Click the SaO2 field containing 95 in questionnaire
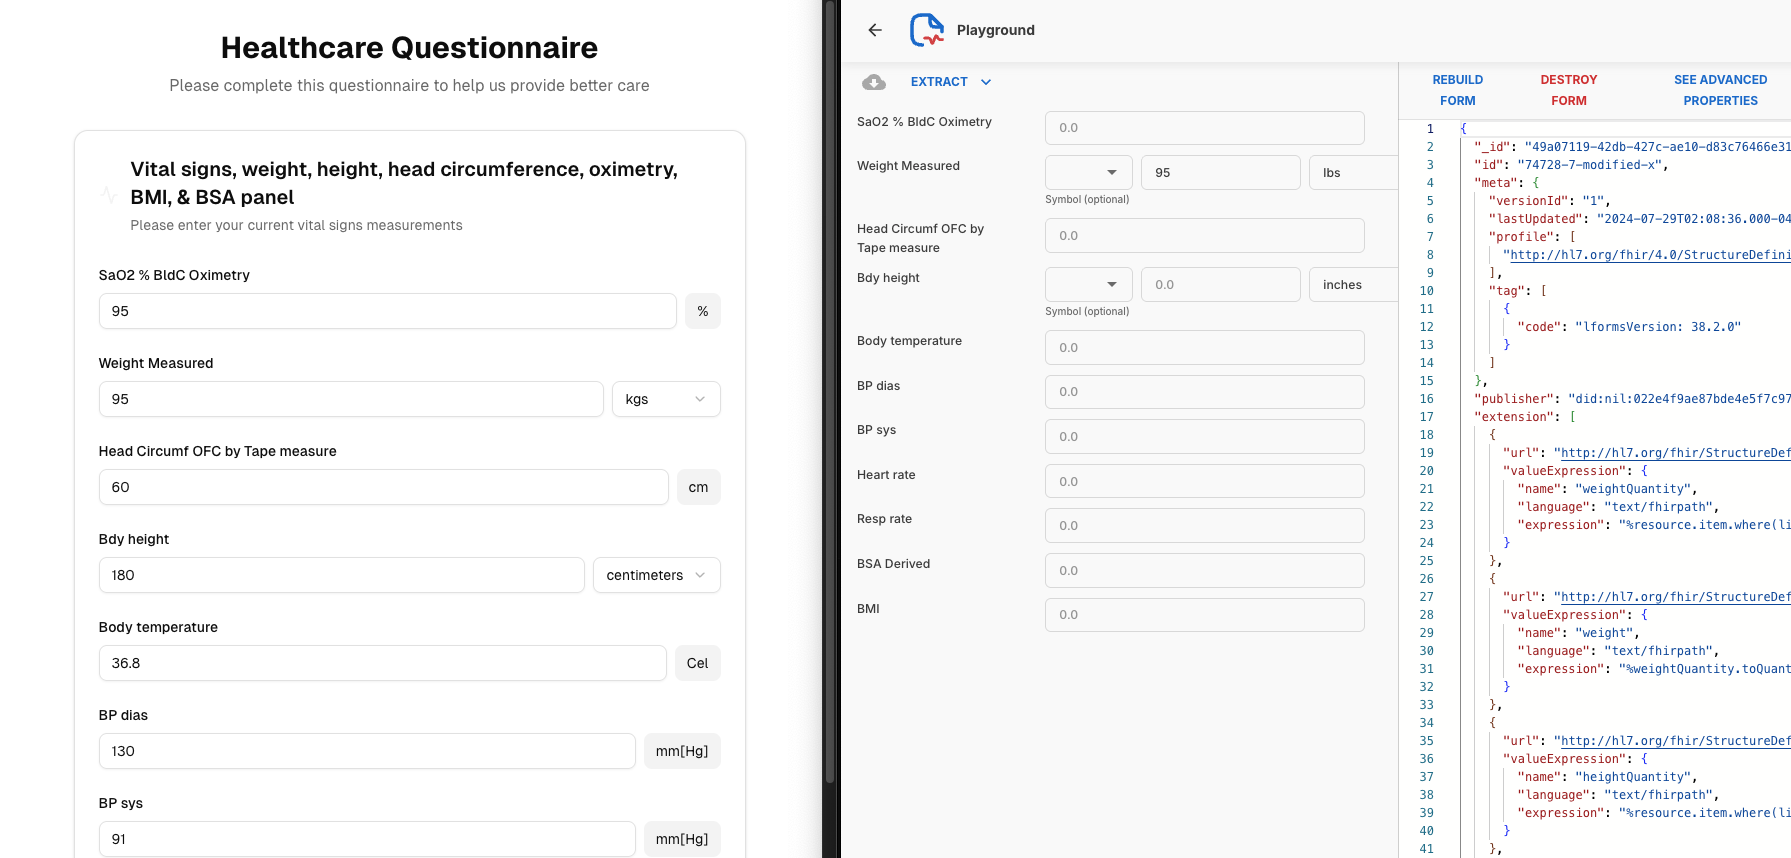The image size is (1791, 858). pos(387,311)
